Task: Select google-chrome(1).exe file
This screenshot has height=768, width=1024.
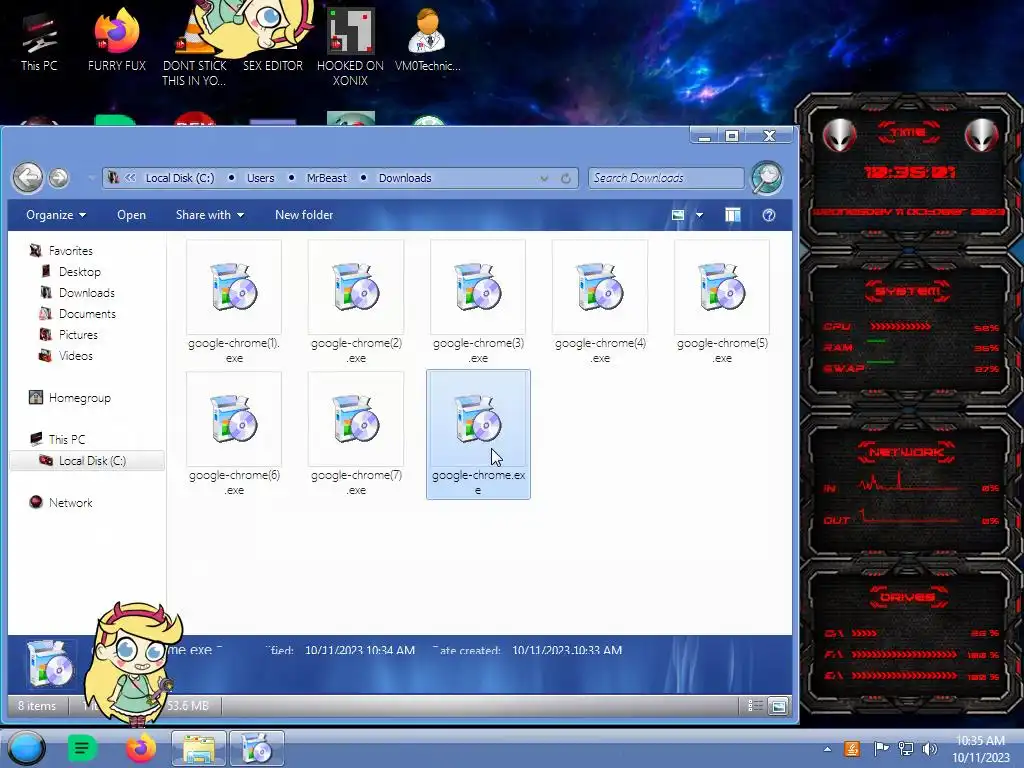Action: tap(234, 302)
